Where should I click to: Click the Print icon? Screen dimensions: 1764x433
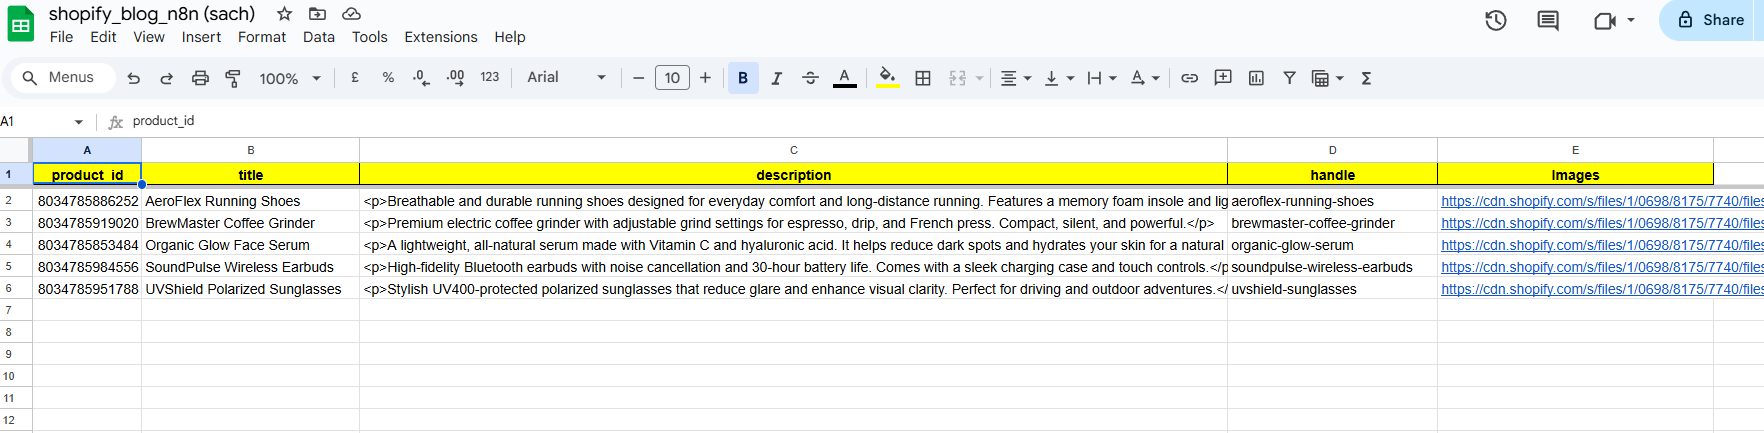pyautogui.click(x=200, y=78)
